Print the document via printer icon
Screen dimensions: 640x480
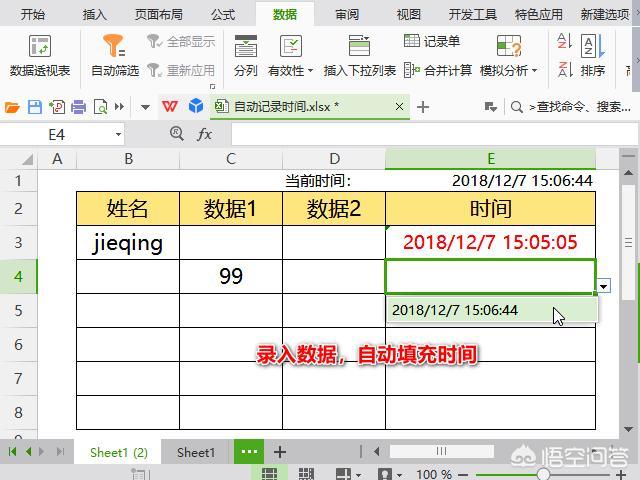click(78, 107)
